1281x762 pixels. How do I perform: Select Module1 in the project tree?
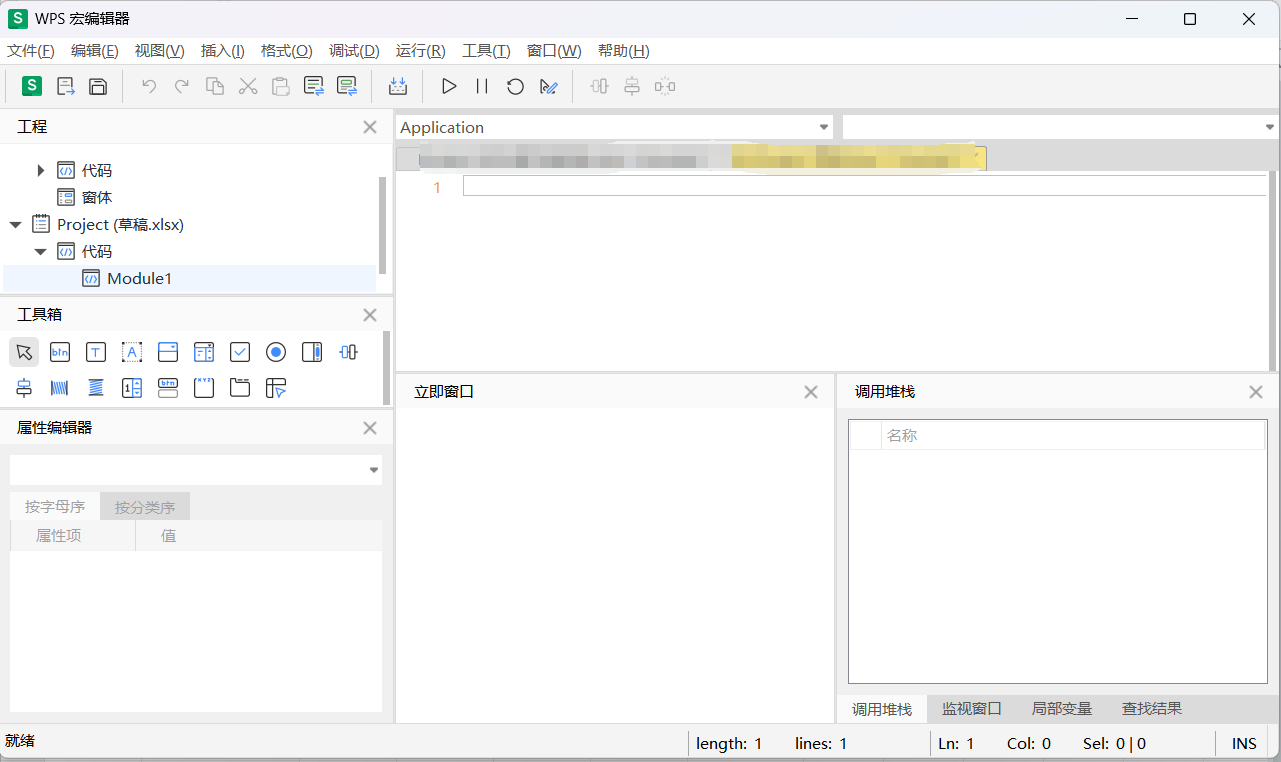tap(138, 278)
